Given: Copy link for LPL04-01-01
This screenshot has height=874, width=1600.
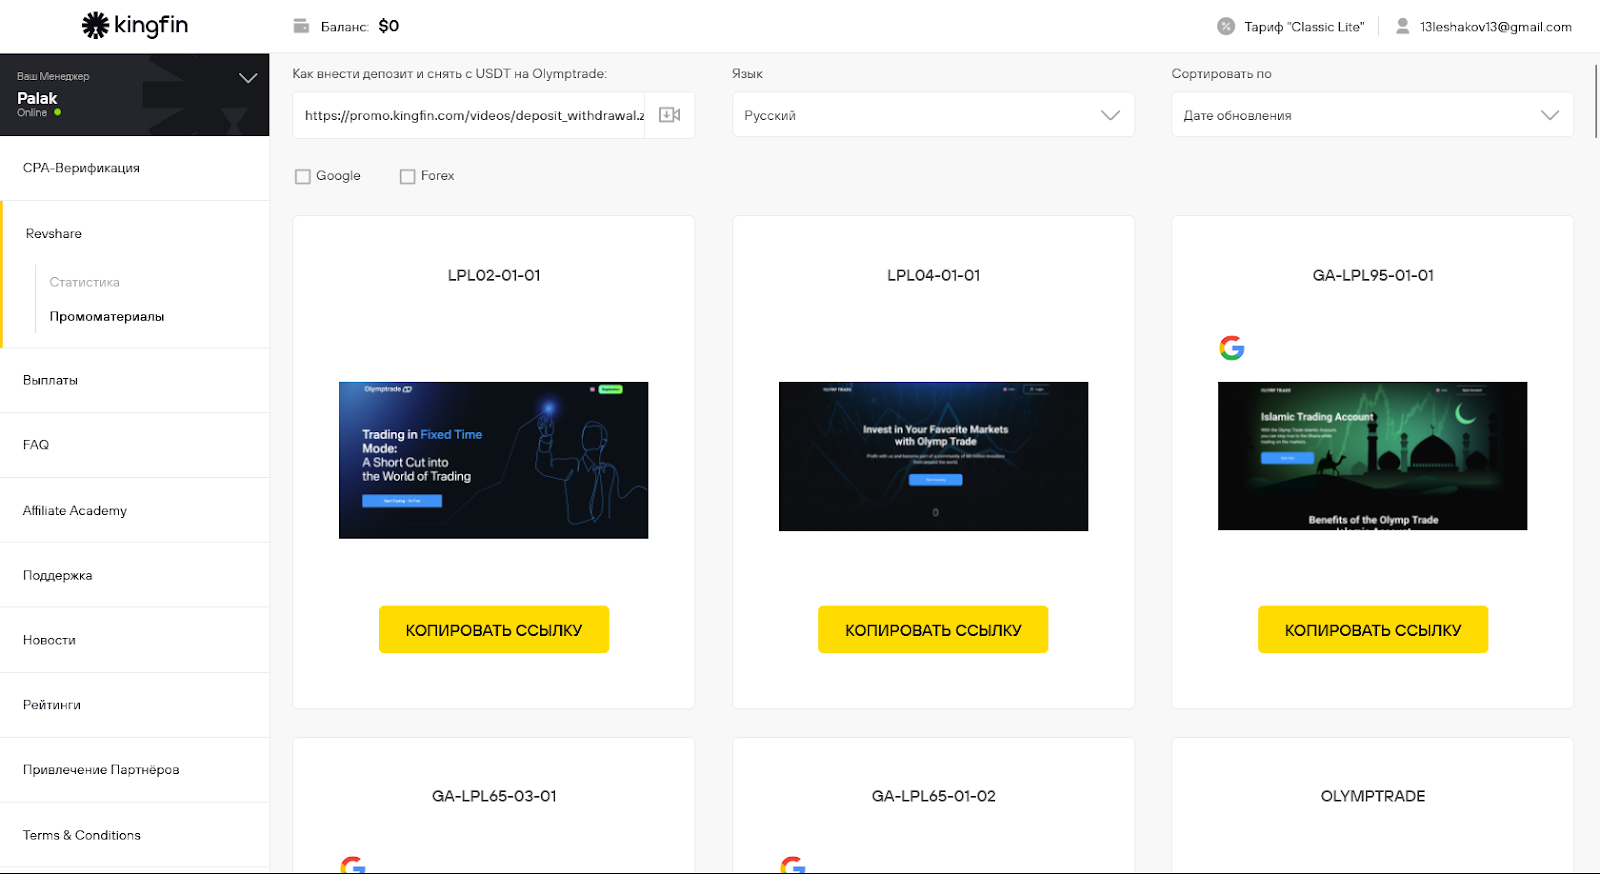Looking at the screenshot, I should (933, 630).
